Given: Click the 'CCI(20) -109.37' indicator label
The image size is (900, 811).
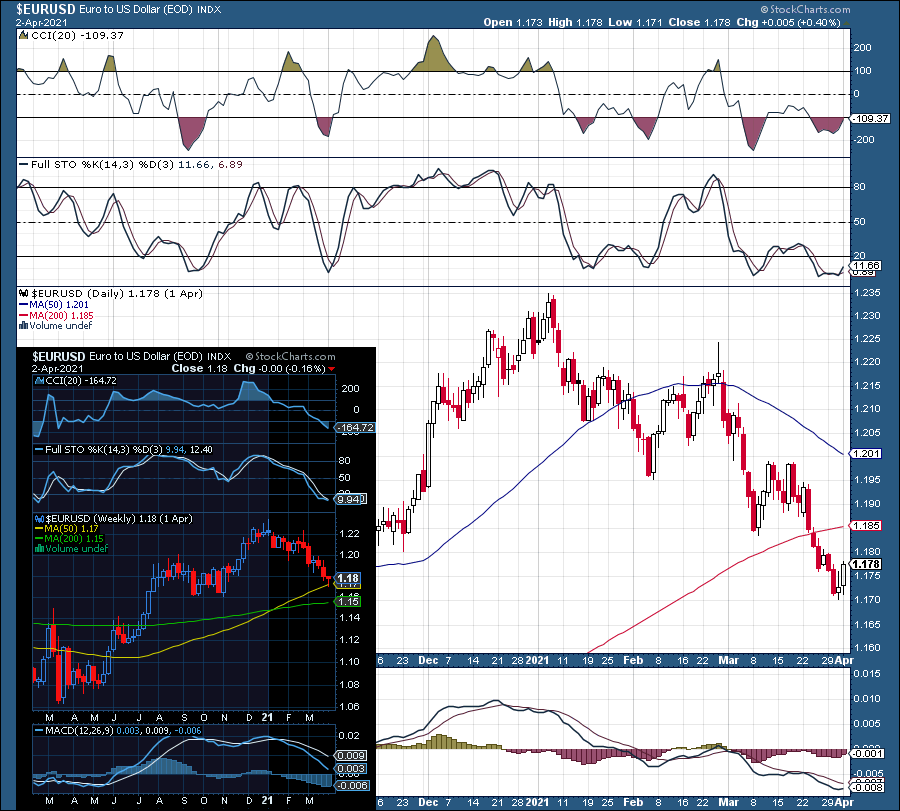Looking at the screenshot, I should point(77,36).
